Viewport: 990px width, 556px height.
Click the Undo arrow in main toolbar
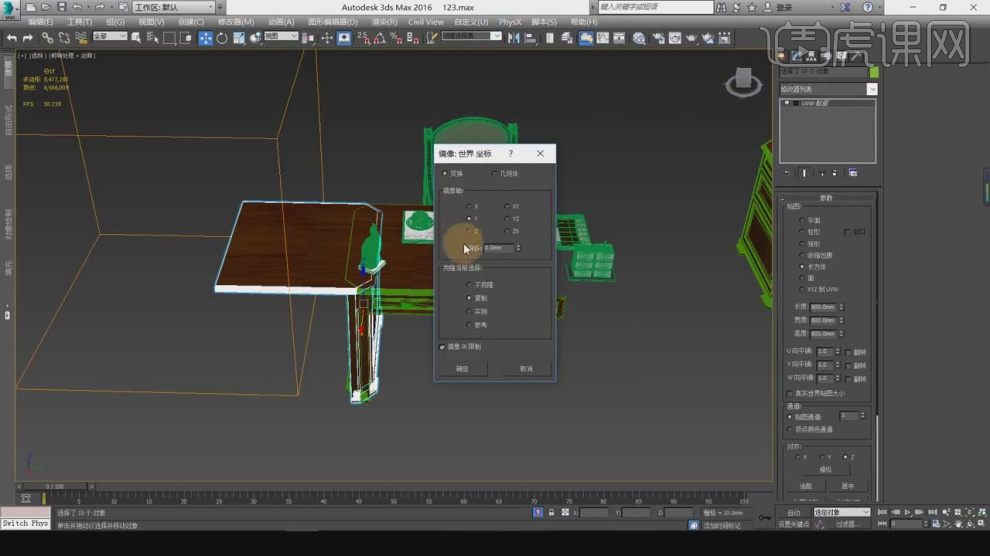[11, 38]
